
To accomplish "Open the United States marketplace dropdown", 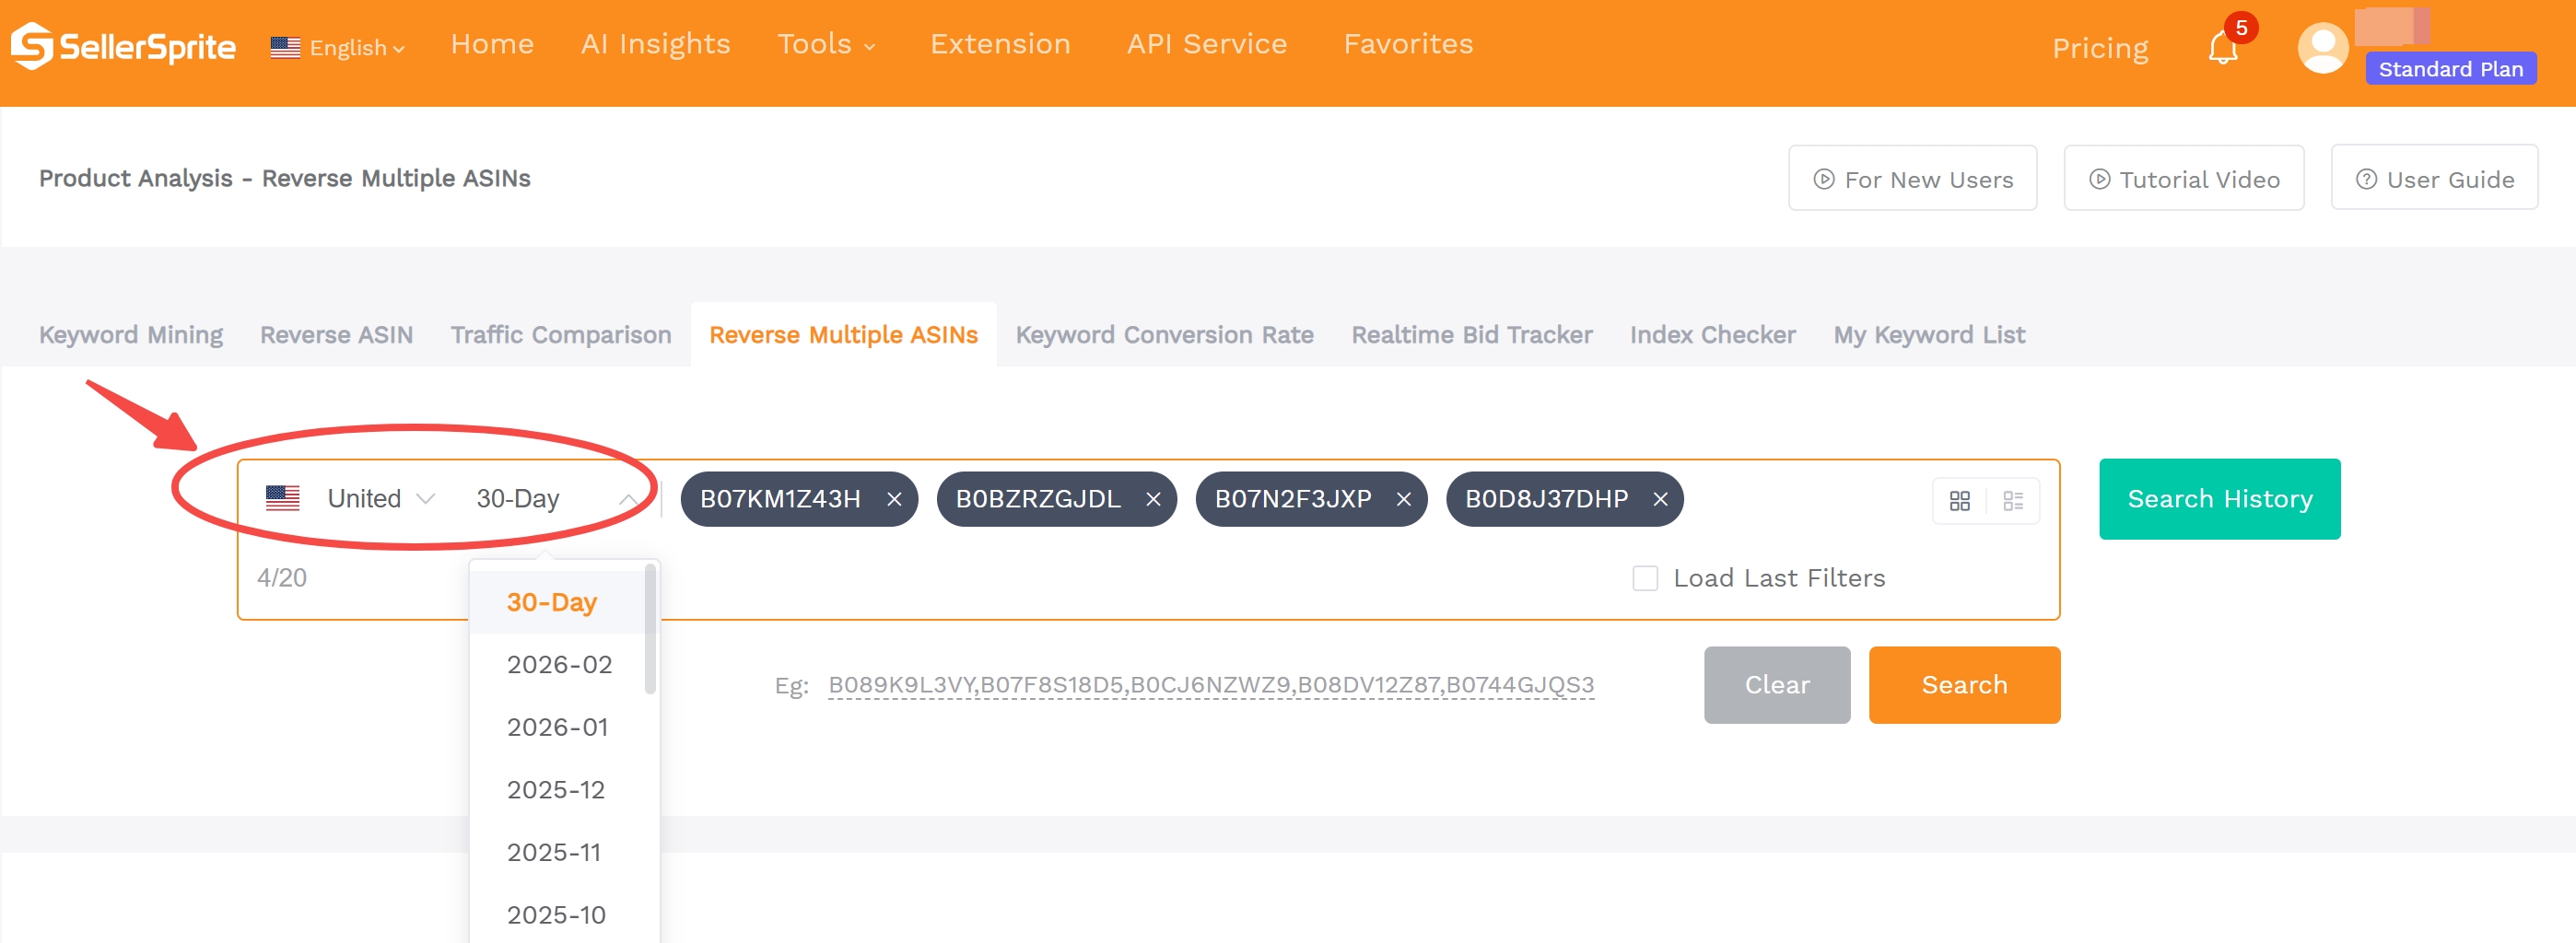I will (378, 497).
